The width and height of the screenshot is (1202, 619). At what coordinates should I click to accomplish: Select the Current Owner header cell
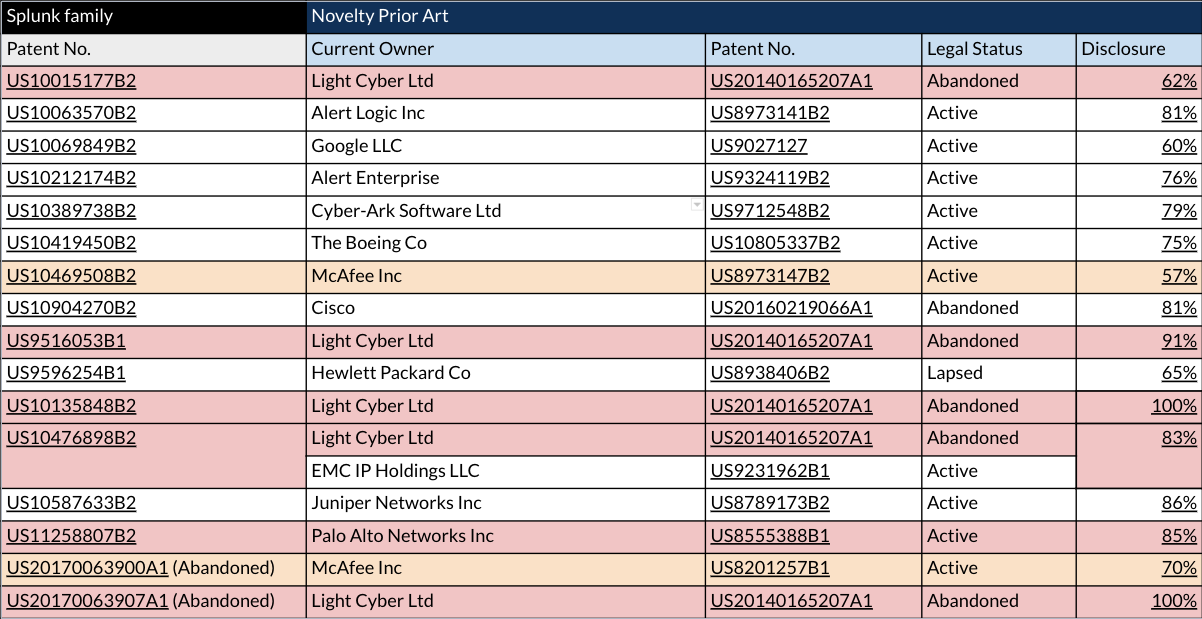505,49
